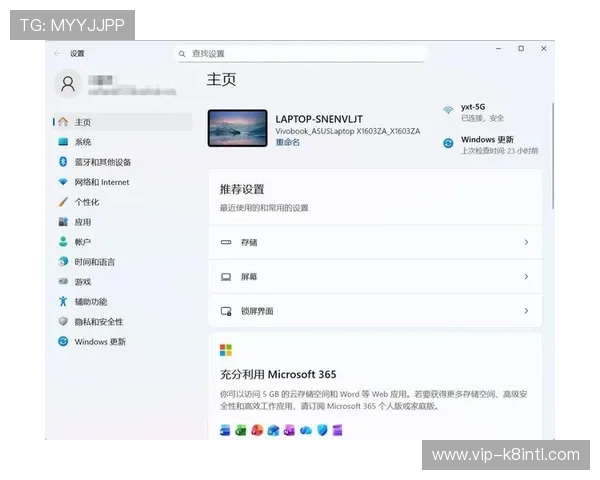The height and width of the screenshot is (480, 600).
Task: Click the yxt-5G Wi-Fi status icon
Action: pos(448,110)
